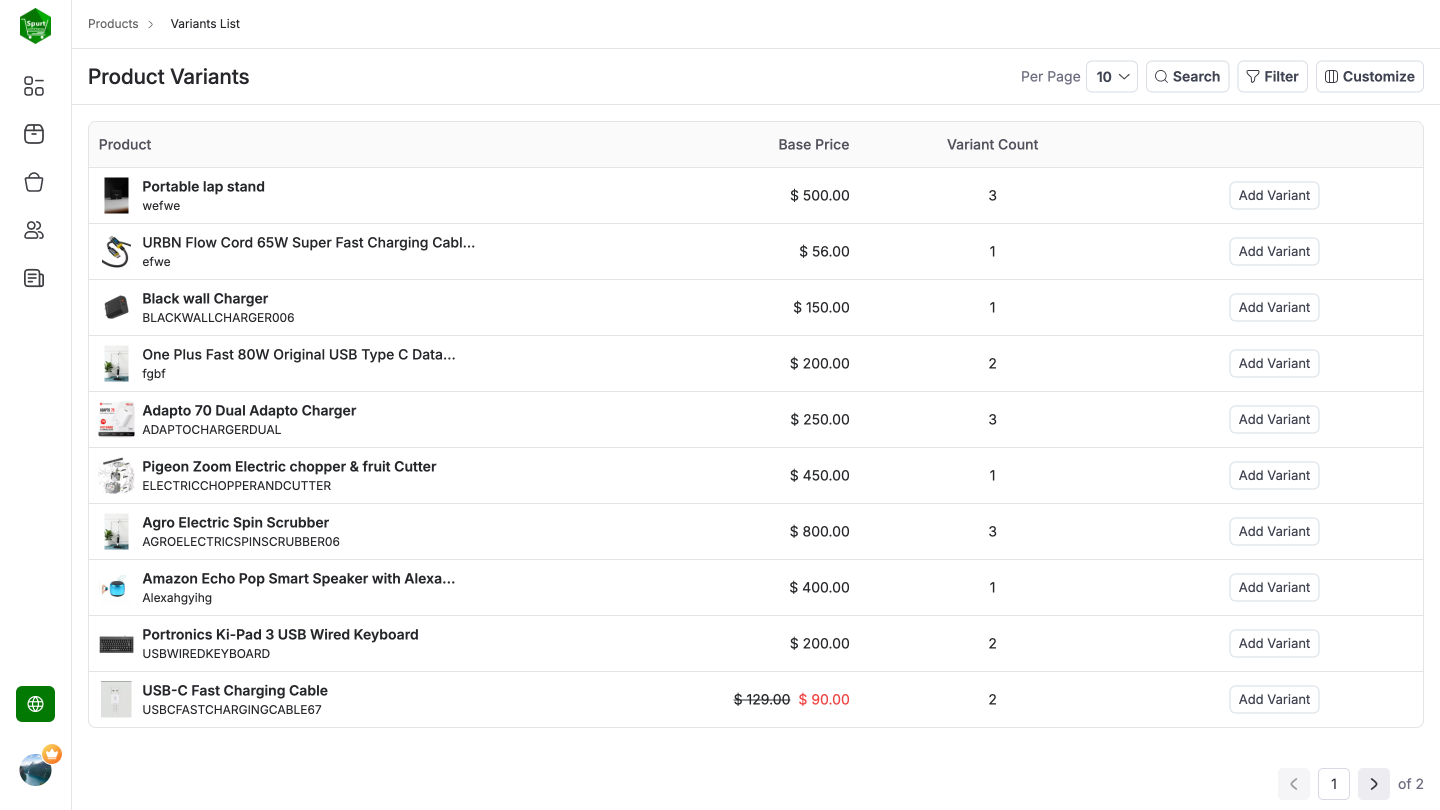The width and height of the screenshot is (1440, 810).
Task: Go to next page with the right arrow
Action: click(1373, 784)
